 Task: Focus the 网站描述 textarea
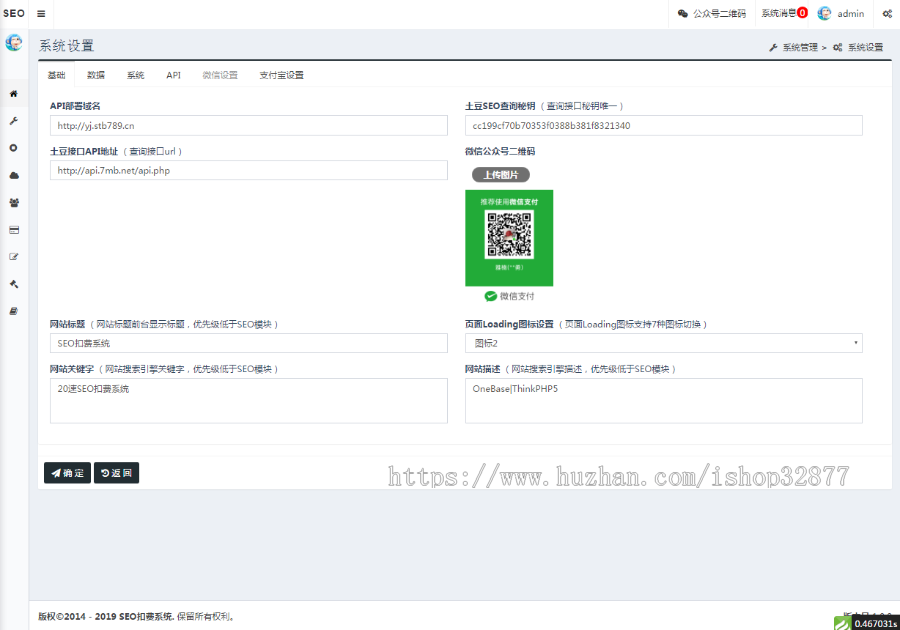[x=664, y=400]
